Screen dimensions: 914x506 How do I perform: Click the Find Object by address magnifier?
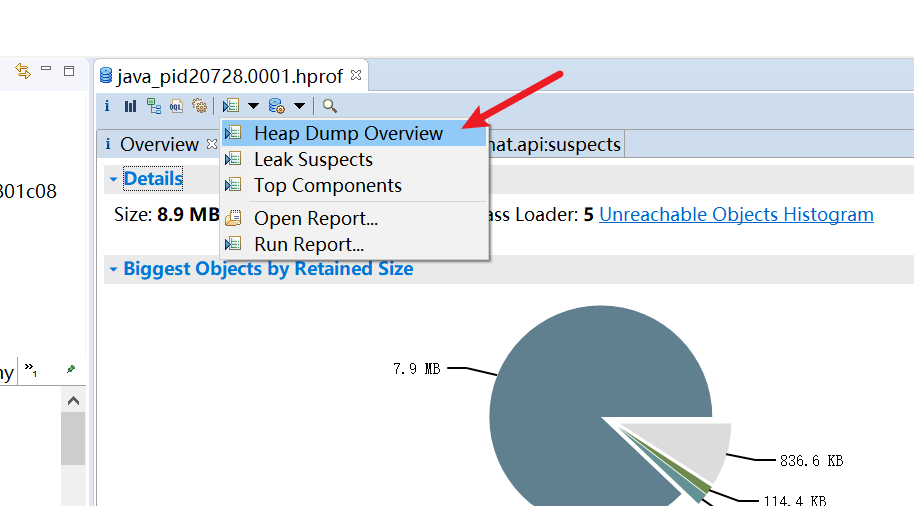click(x=329, y=106)
